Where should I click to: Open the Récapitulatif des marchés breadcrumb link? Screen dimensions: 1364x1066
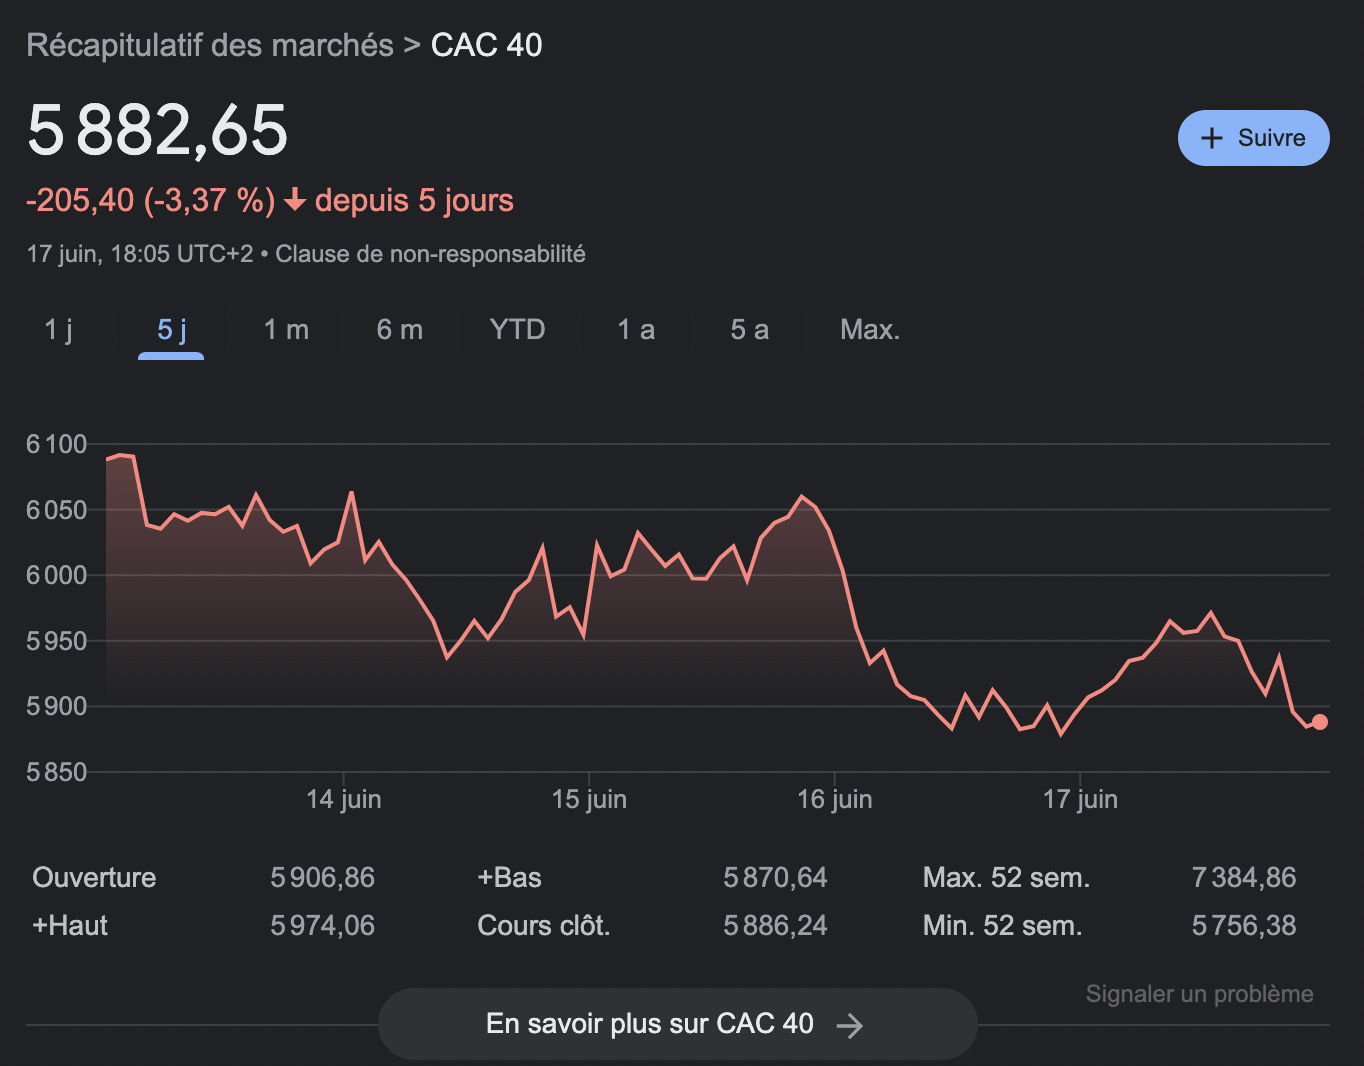[x=210, y=45]
